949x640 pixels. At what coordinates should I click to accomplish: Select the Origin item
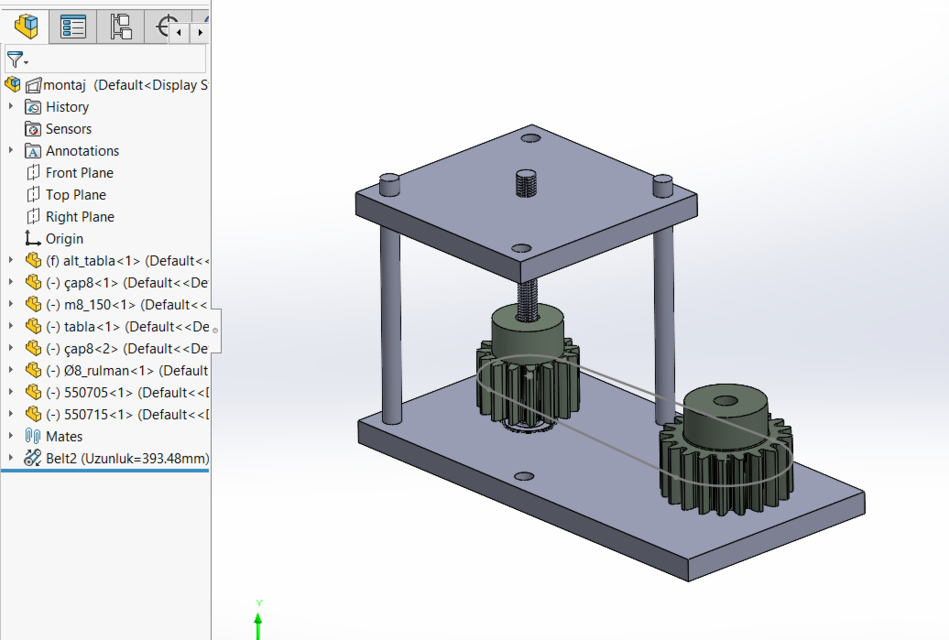pyautogui.click(x=63, y=238)
